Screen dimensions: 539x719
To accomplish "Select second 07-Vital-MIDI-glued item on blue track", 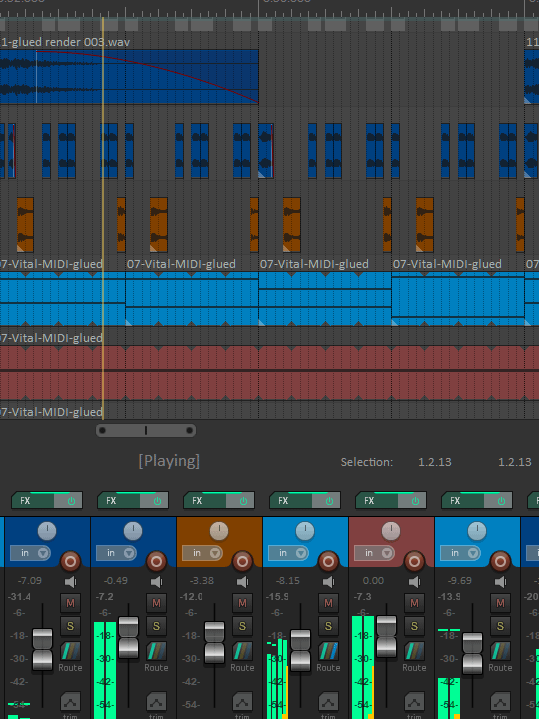I will click(x=192, y=299).
